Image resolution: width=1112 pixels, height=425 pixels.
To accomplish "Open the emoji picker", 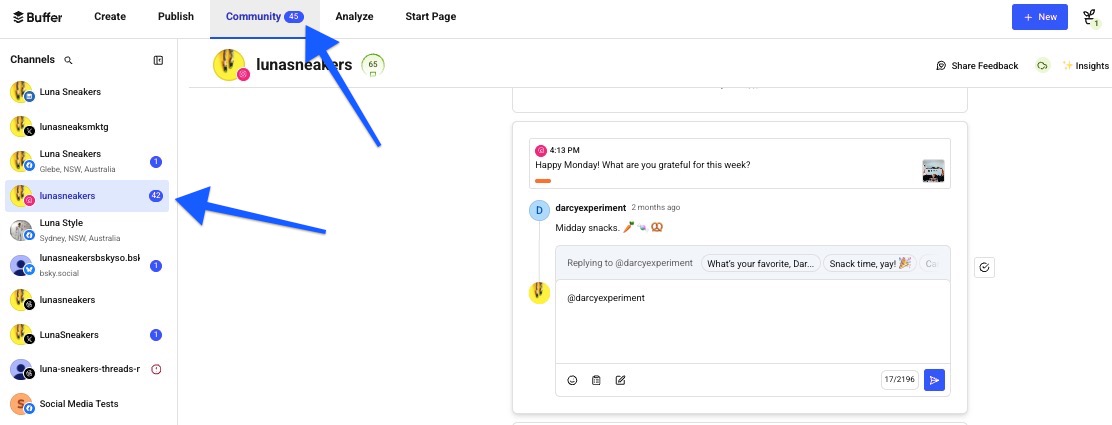I will [572, 380].
